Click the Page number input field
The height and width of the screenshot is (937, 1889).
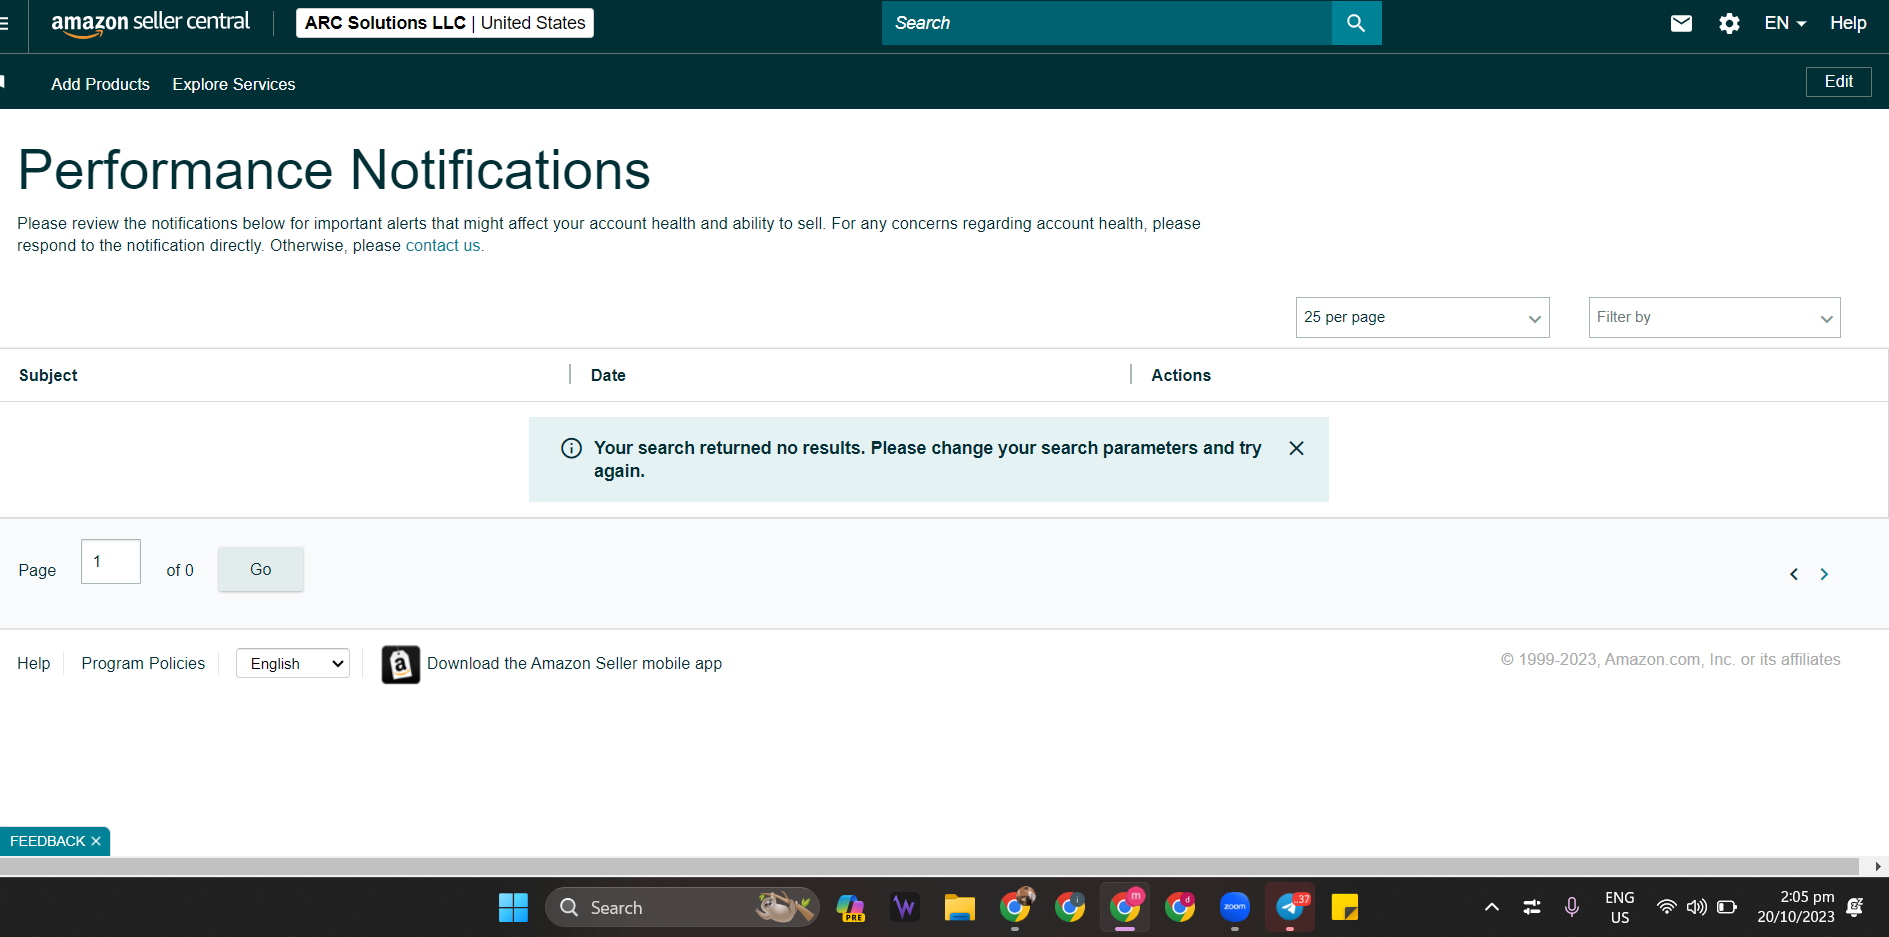[111, 562]
